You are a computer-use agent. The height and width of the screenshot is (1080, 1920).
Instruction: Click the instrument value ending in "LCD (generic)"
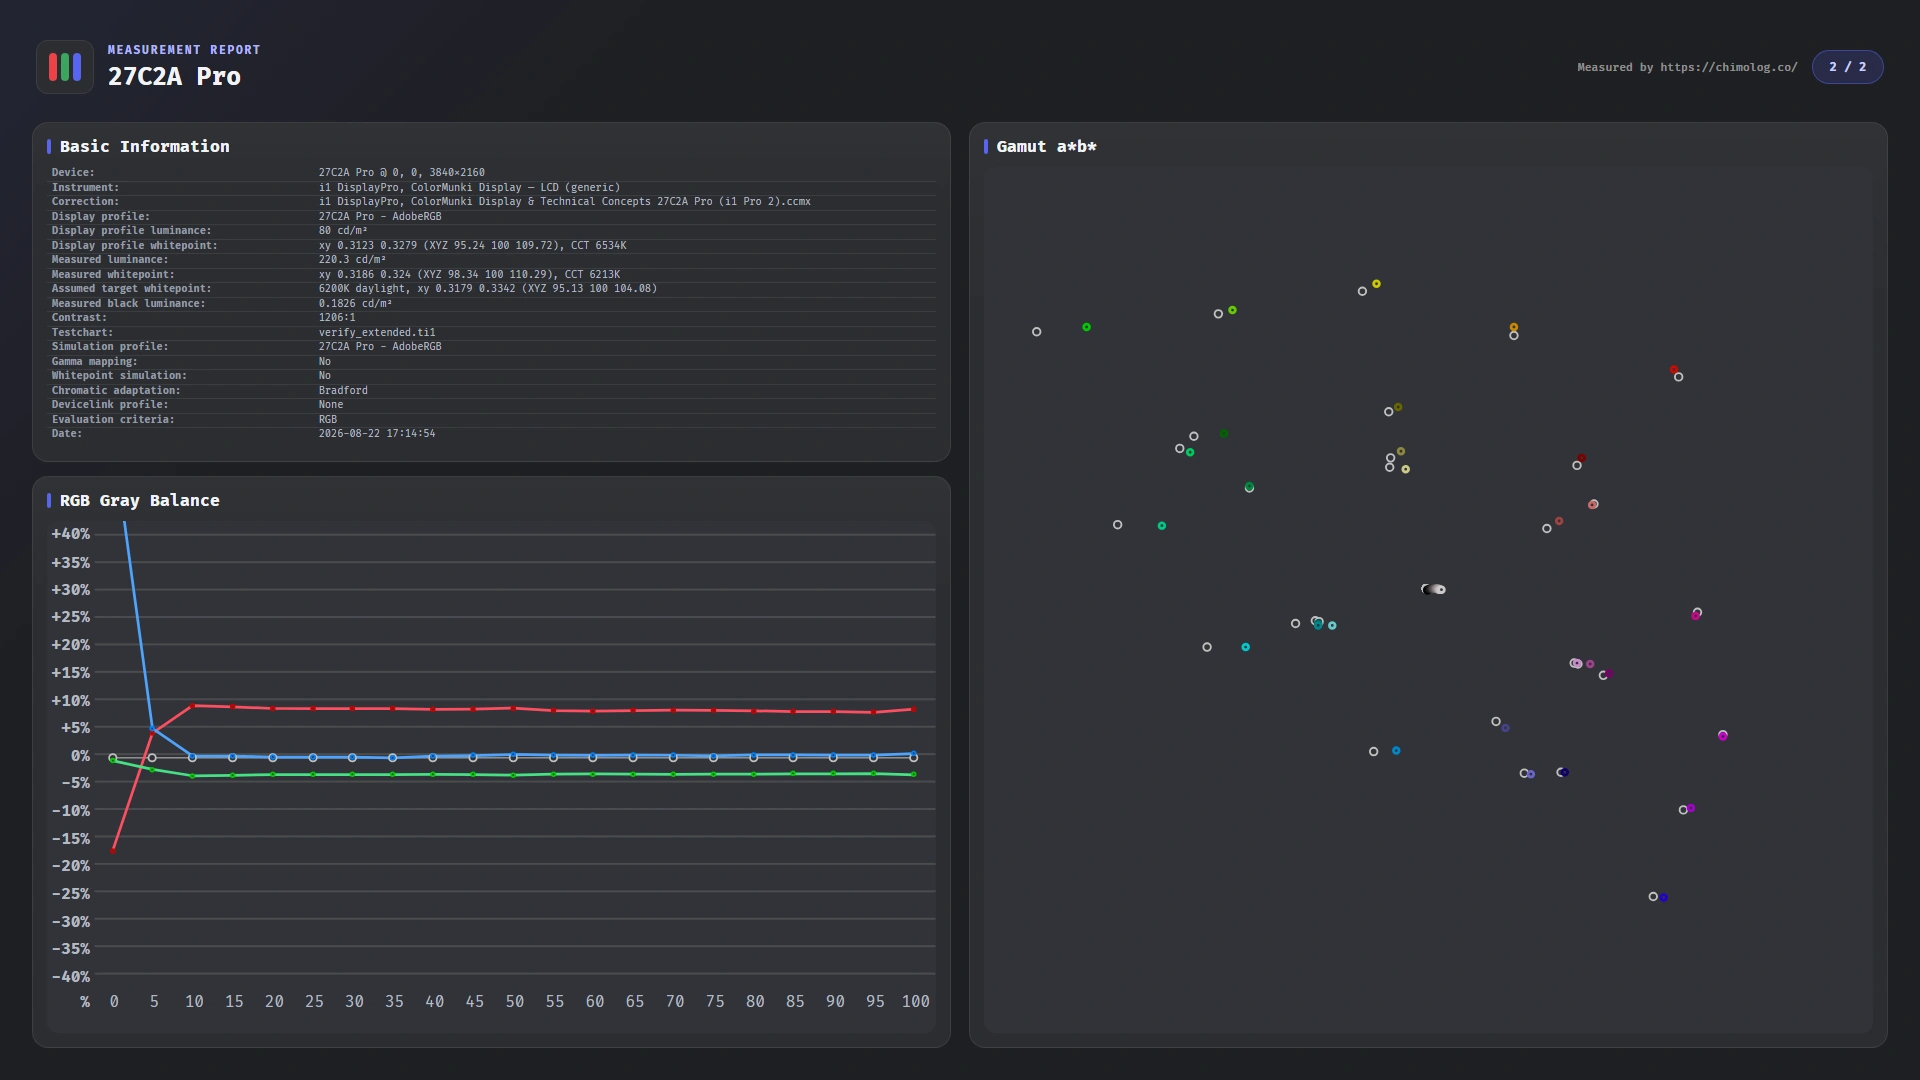469,188
